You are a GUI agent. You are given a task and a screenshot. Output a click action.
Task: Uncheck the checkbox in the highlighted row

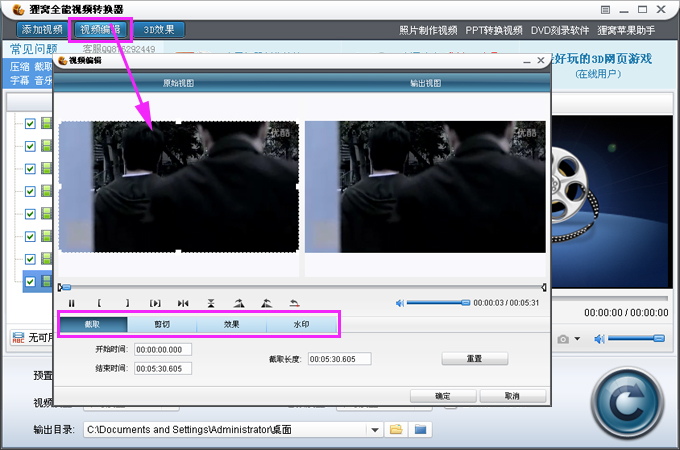tap(30, 281)
